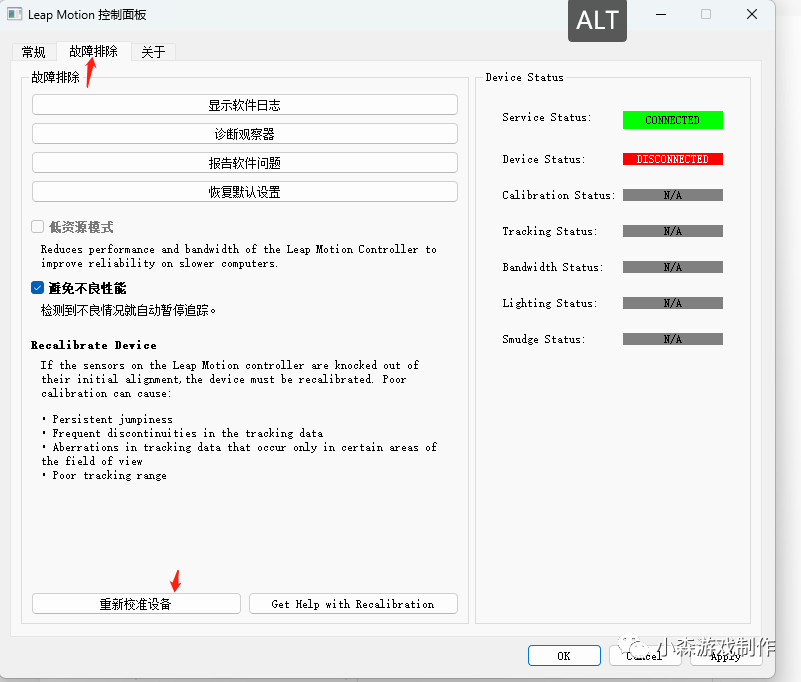Click the red DISCONNECTED device status indicator
The height and width of the screenshot is (682, 801).
tap(672, 157)
